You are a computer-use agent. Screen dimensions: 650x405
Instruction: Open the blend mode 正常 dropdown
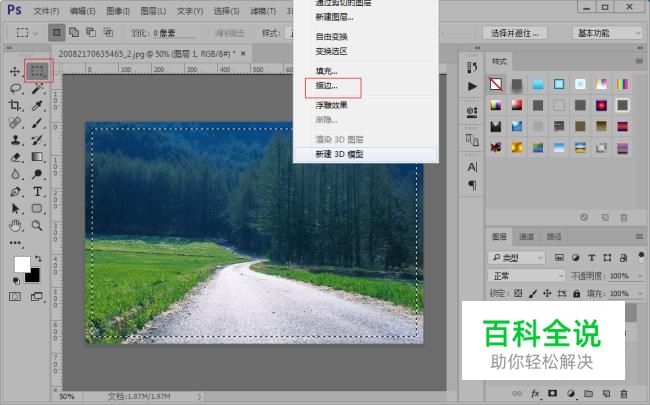tap(526, 276)
